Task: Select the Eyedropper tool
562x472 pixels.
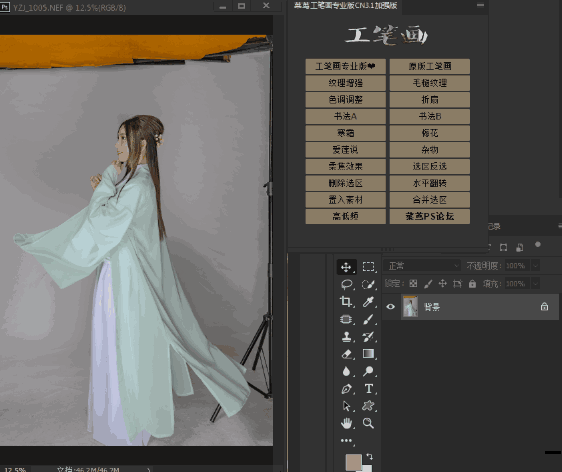Action: coord(368,302)
